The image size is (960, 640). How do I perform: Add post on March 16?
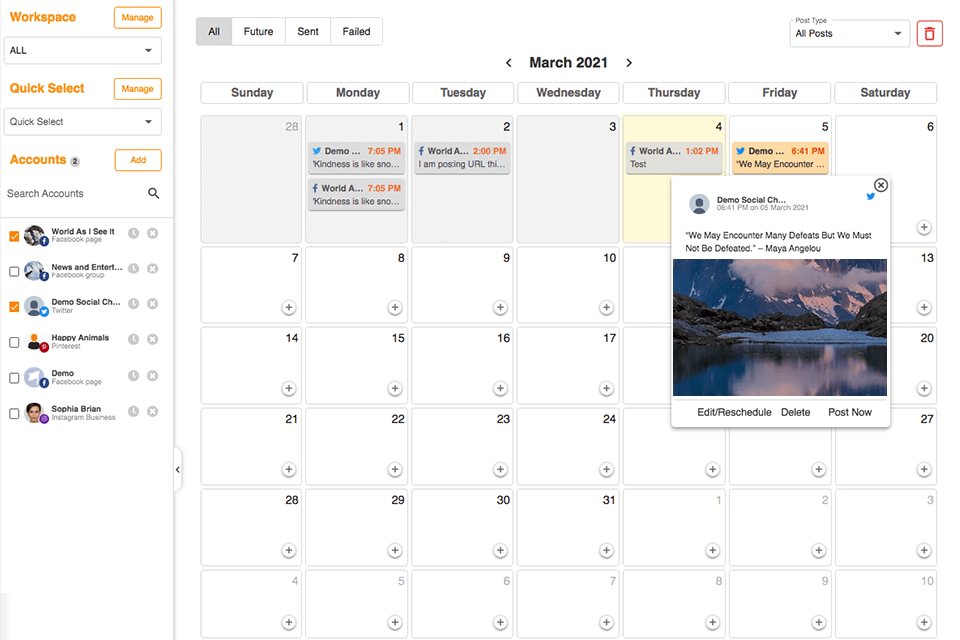tap(500, 388)
